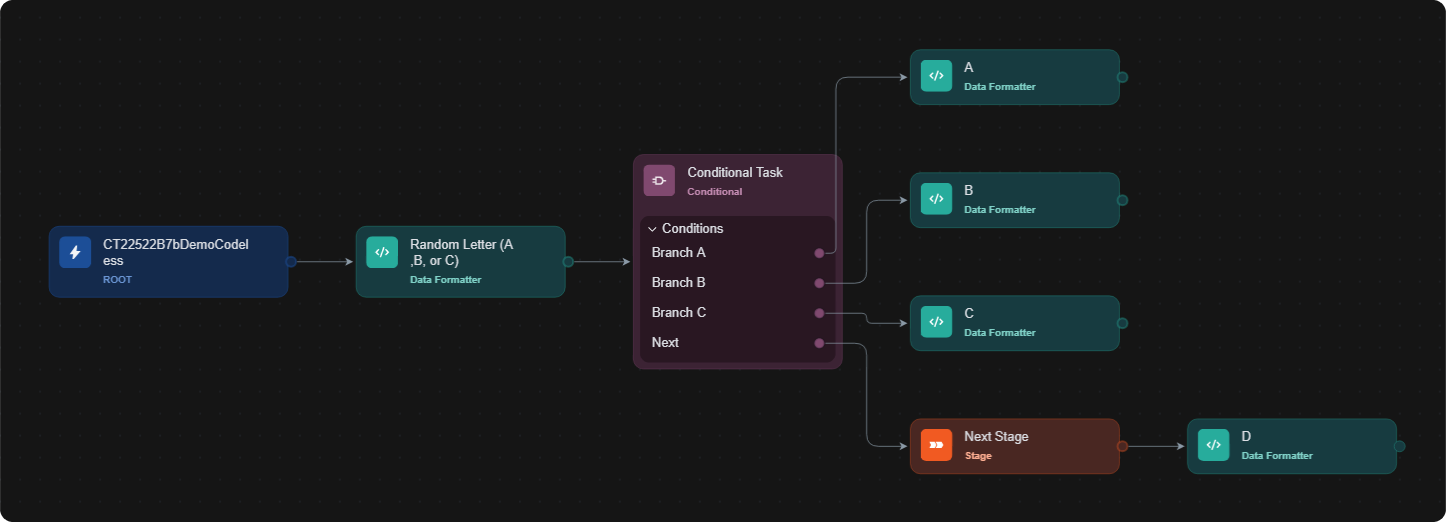Click node C output connector
This screenshot has height=522, width=1446.
1122,323
